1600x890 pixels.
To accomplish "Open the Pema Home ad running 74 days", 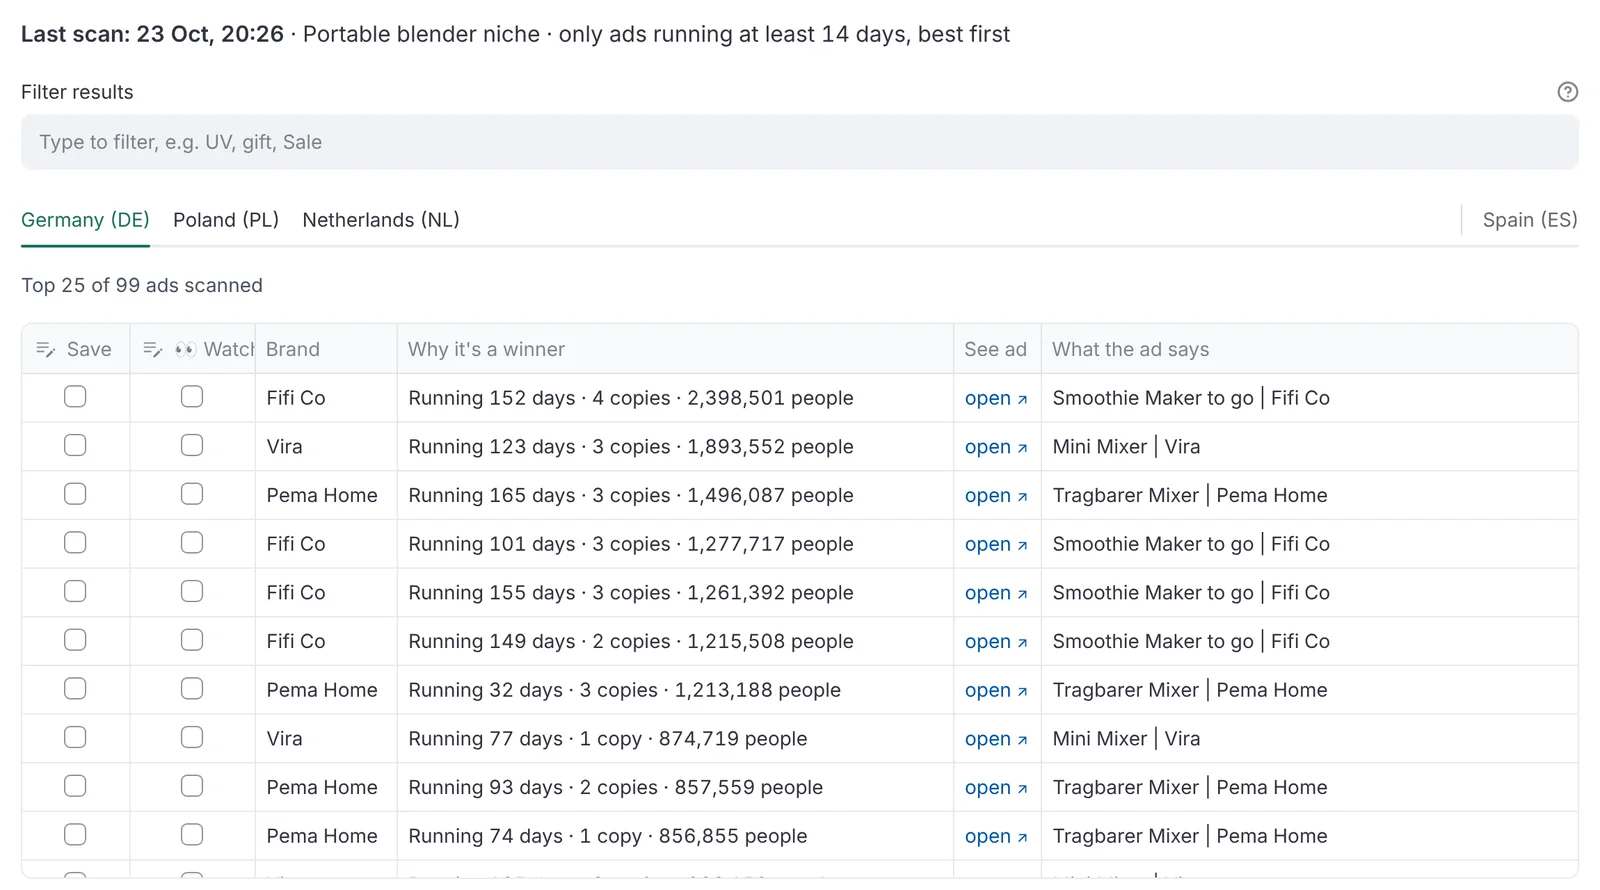I will 996,836.
